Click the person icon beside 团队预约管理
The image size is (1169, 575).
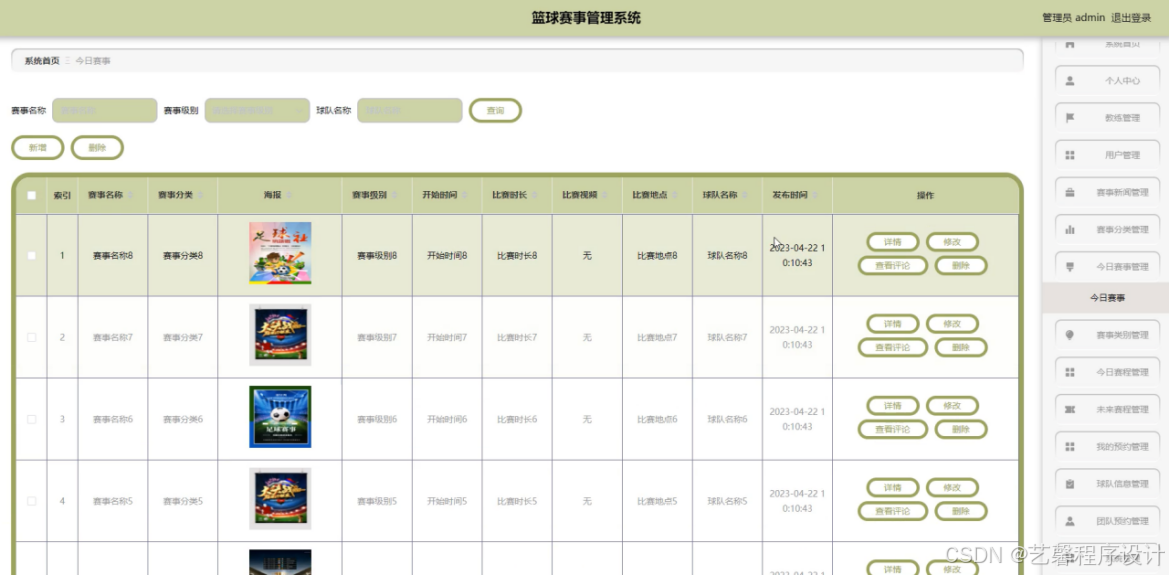click(x=1070, y=521)
